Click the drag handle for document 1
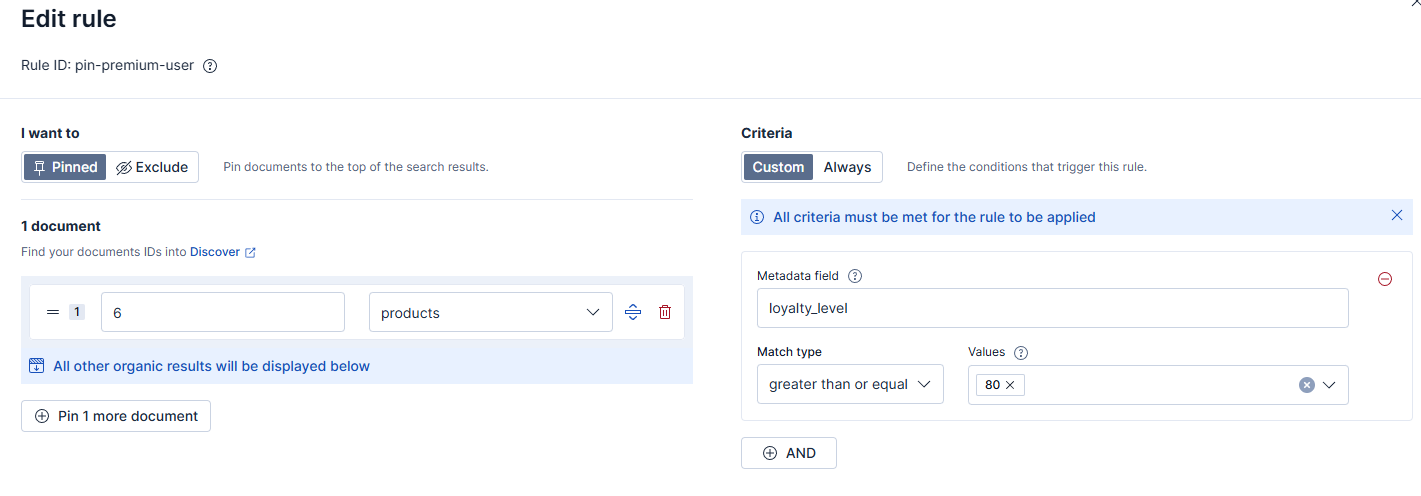This screenshot has width=1421, height=496. click(53, 312)
